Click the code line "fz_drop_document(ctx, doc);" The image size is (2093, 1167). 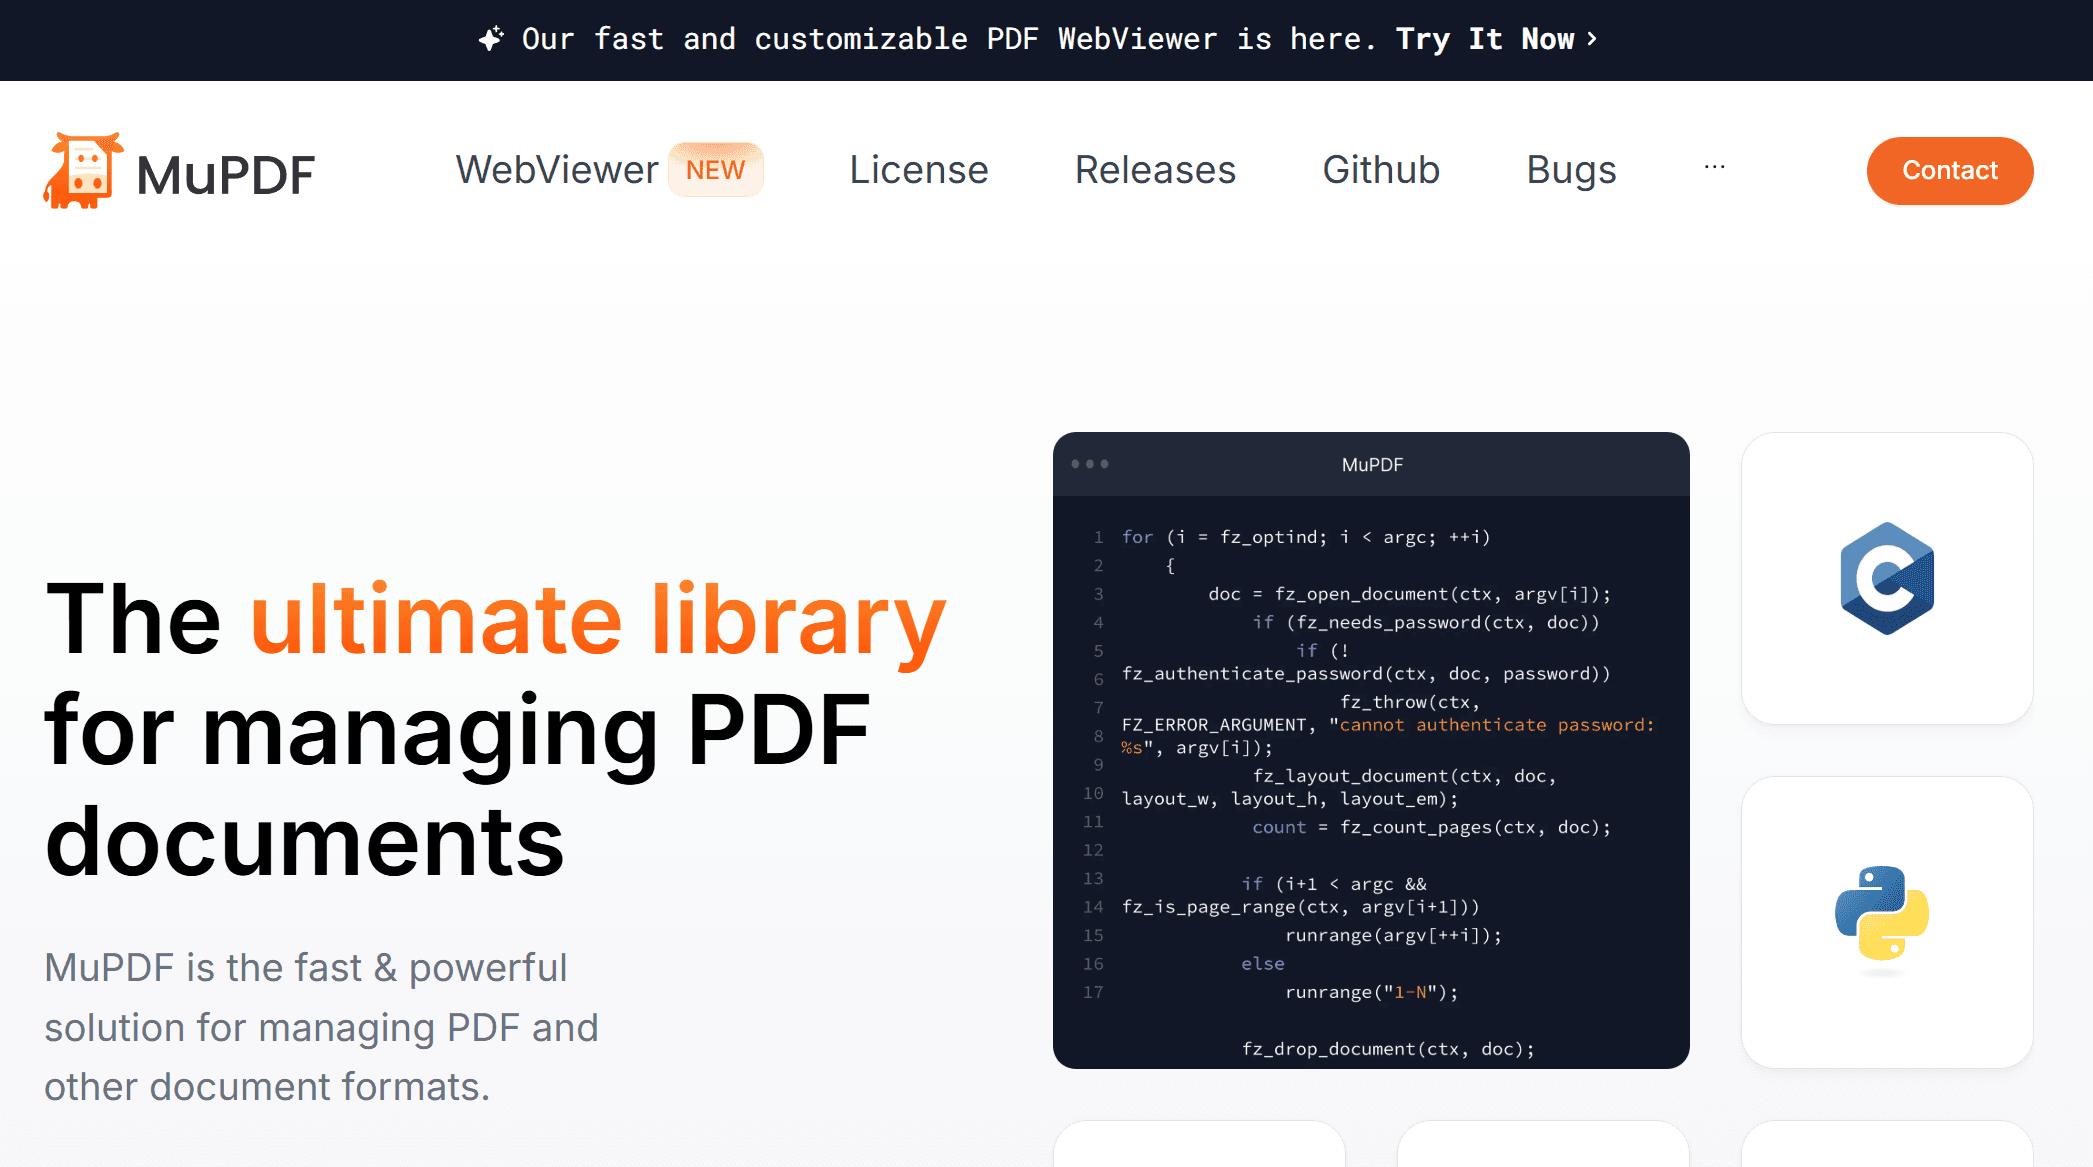[1388, 1049]
